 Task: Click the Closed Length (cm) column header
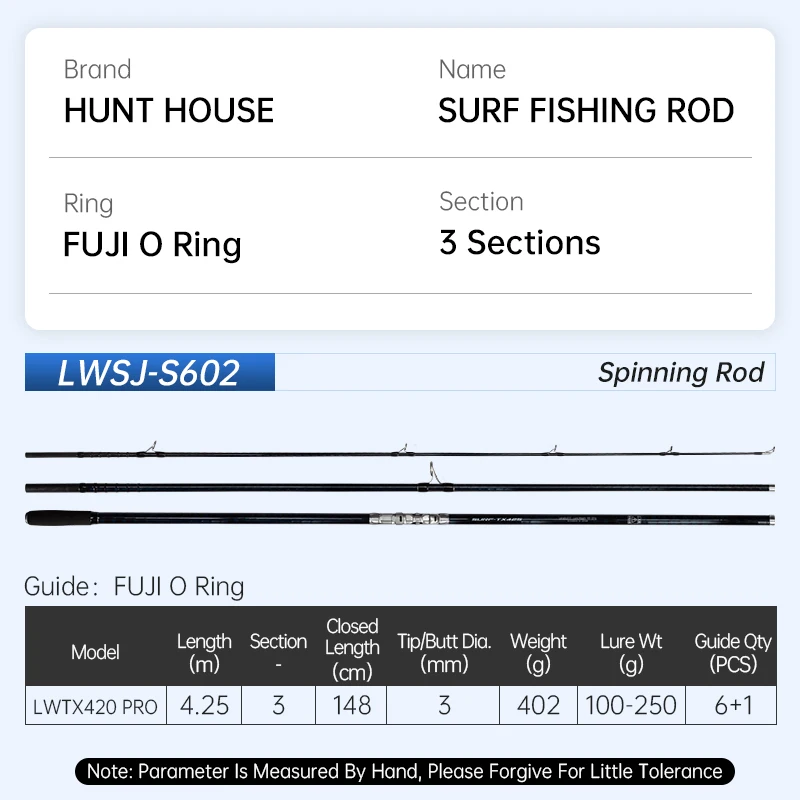(352, 651)
